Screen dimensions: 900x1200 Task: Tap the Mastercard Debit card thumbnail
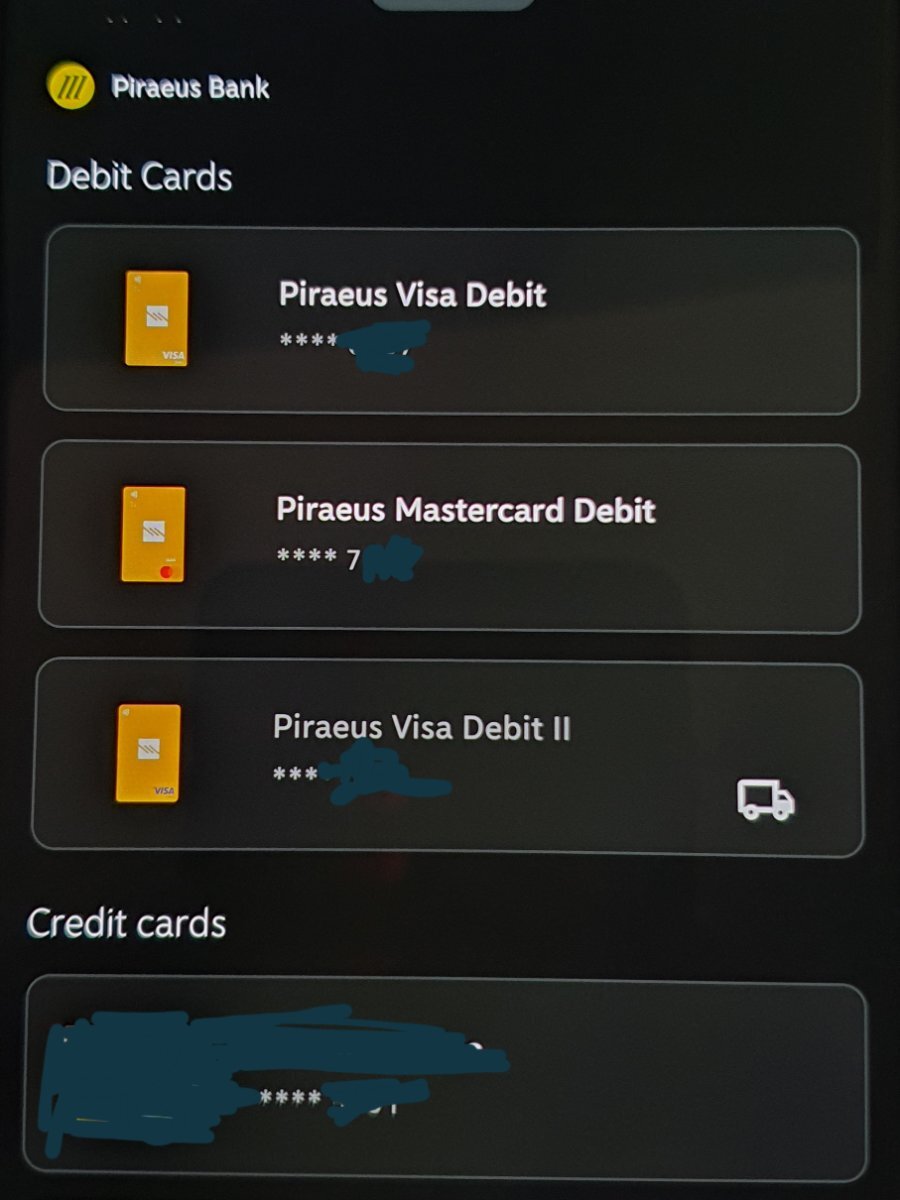point(153,534)
